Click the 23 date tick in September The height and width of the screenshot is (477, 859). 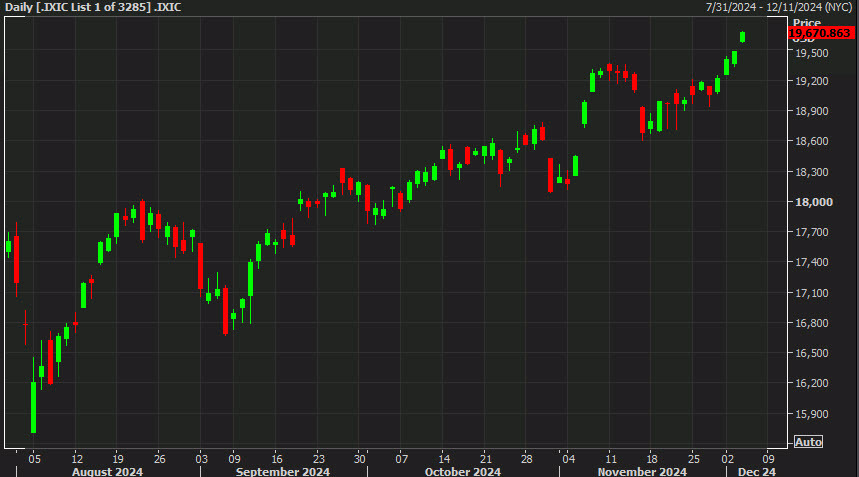point(319,459)
